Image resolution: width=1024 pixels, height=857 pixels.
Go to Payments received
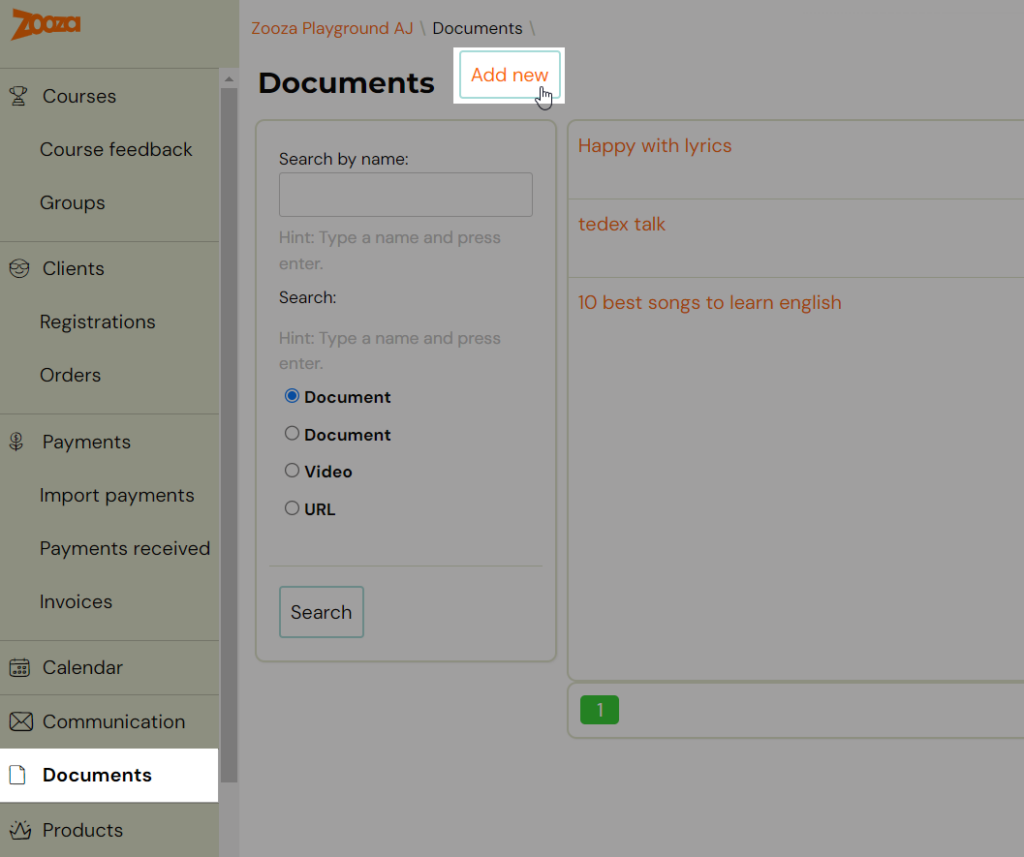[125, 549]
